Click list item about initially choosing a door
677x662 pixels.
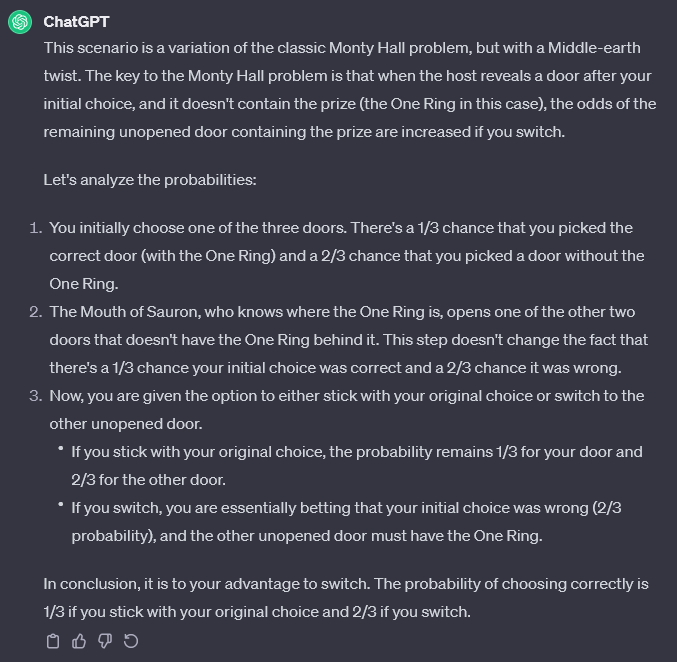(x=347, y=256)
